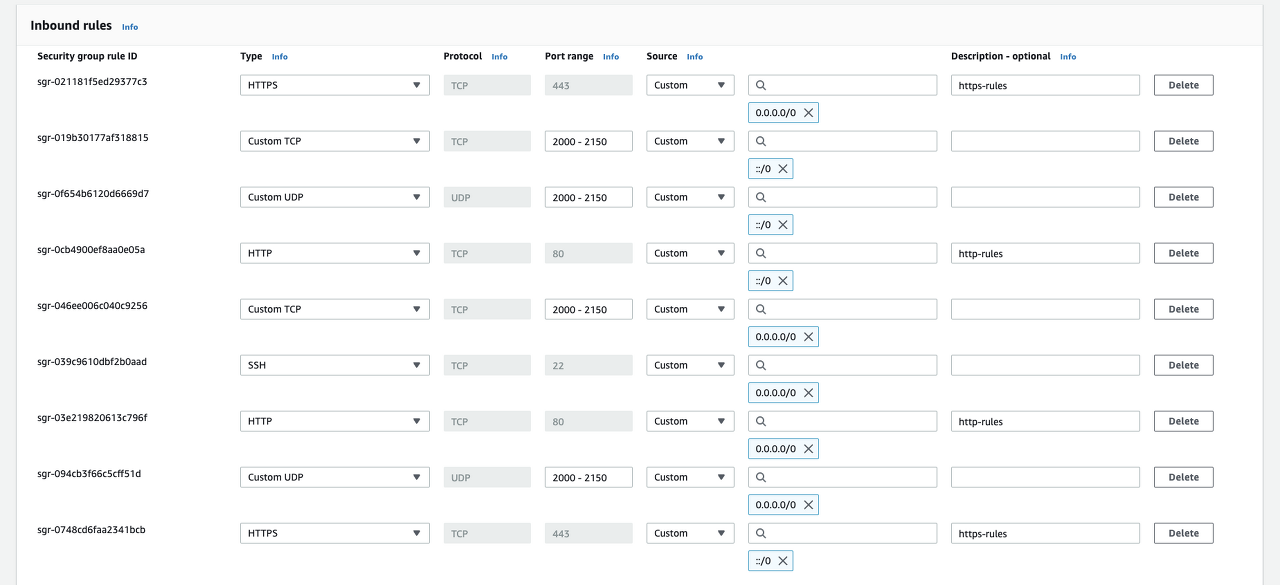Remove ::/0 source tag from sgr-0f654b6120d6669d7
The image size is (1280, 585).
click(783, 225)
